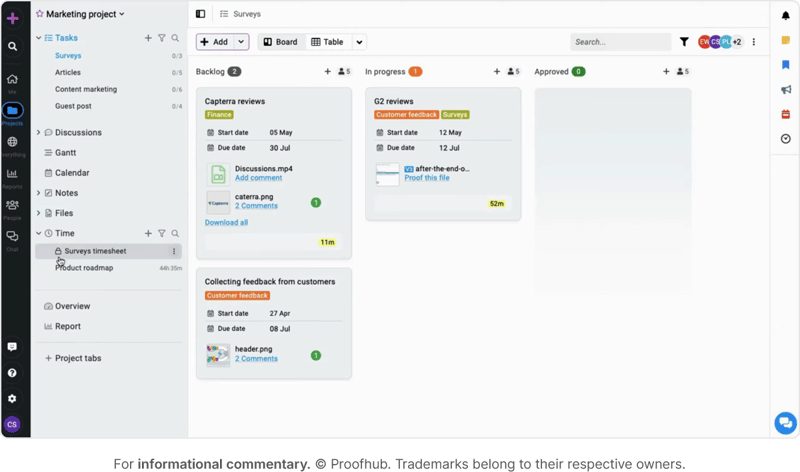Open the Content marketing task list
Image resolution: width=800 pixels, height=472 pixels.
click(x=86, y=89)
